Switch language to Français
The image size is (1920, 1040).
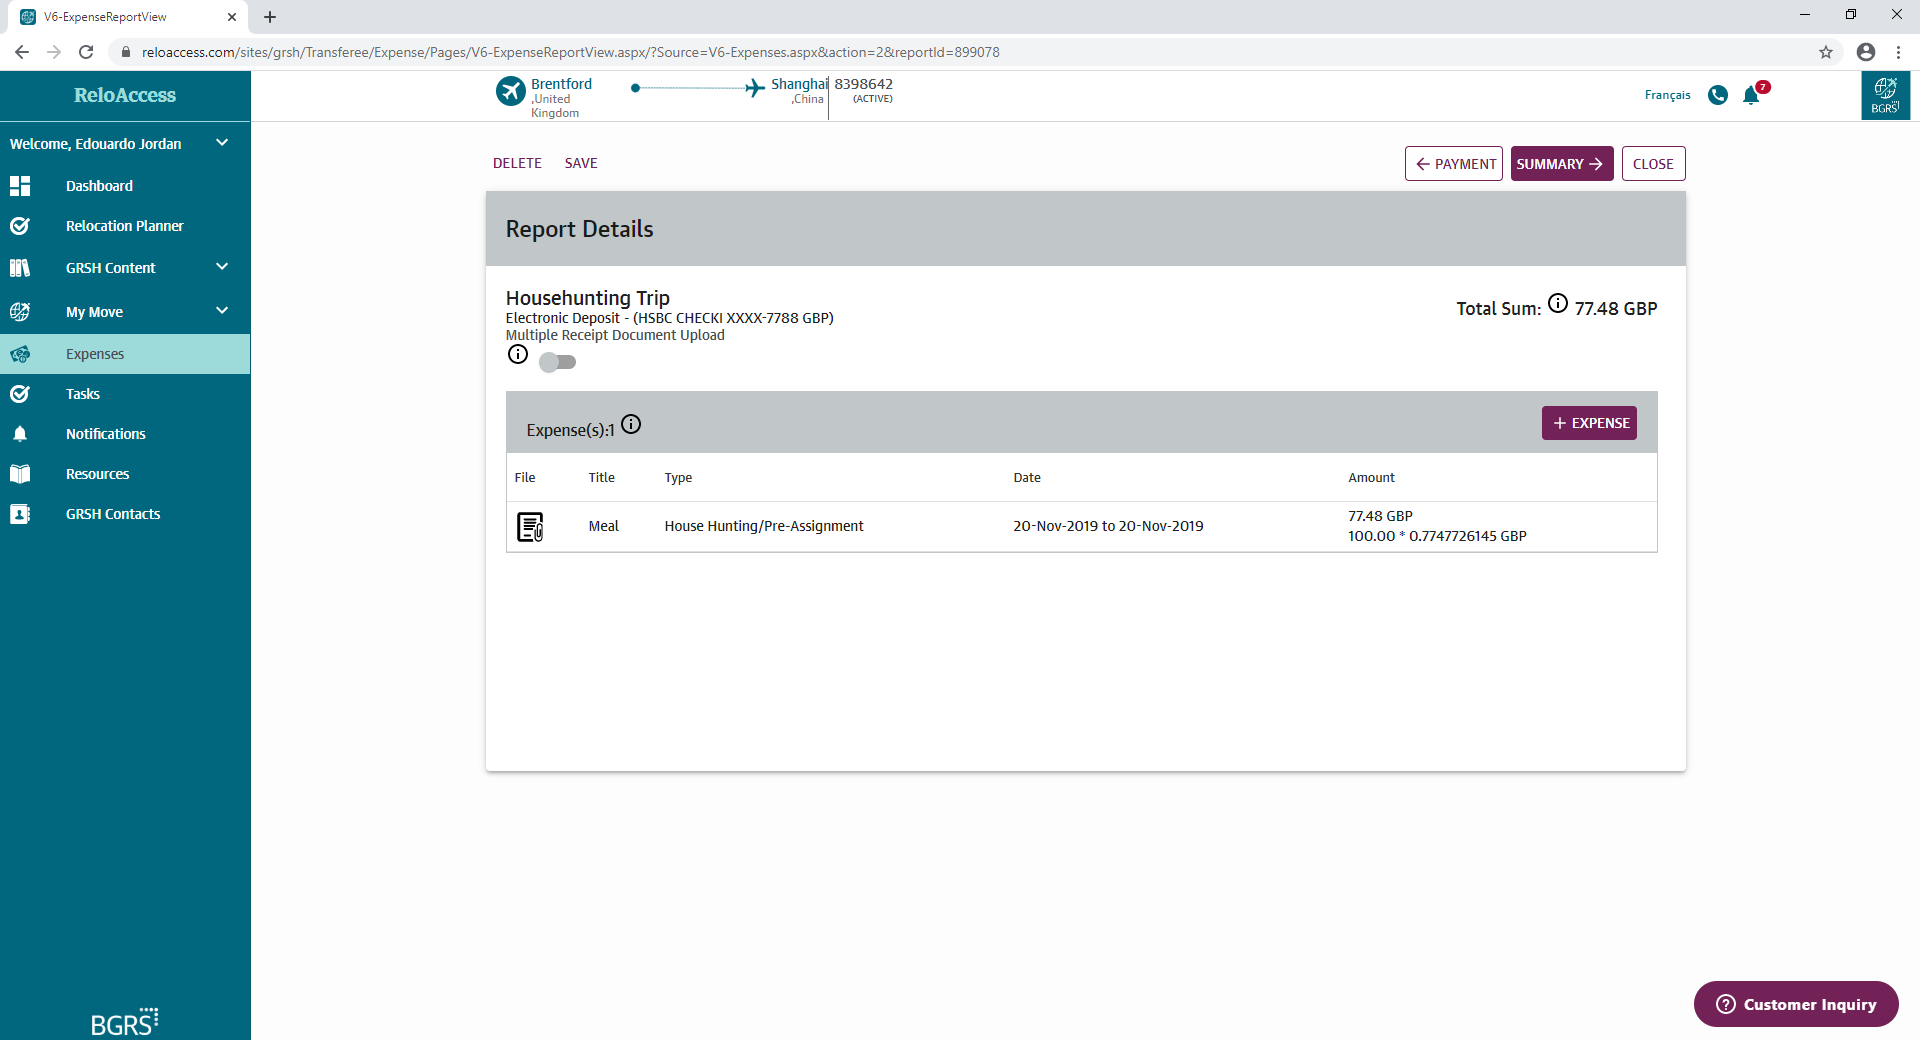pyautogui.click(x=1668, y=95)
